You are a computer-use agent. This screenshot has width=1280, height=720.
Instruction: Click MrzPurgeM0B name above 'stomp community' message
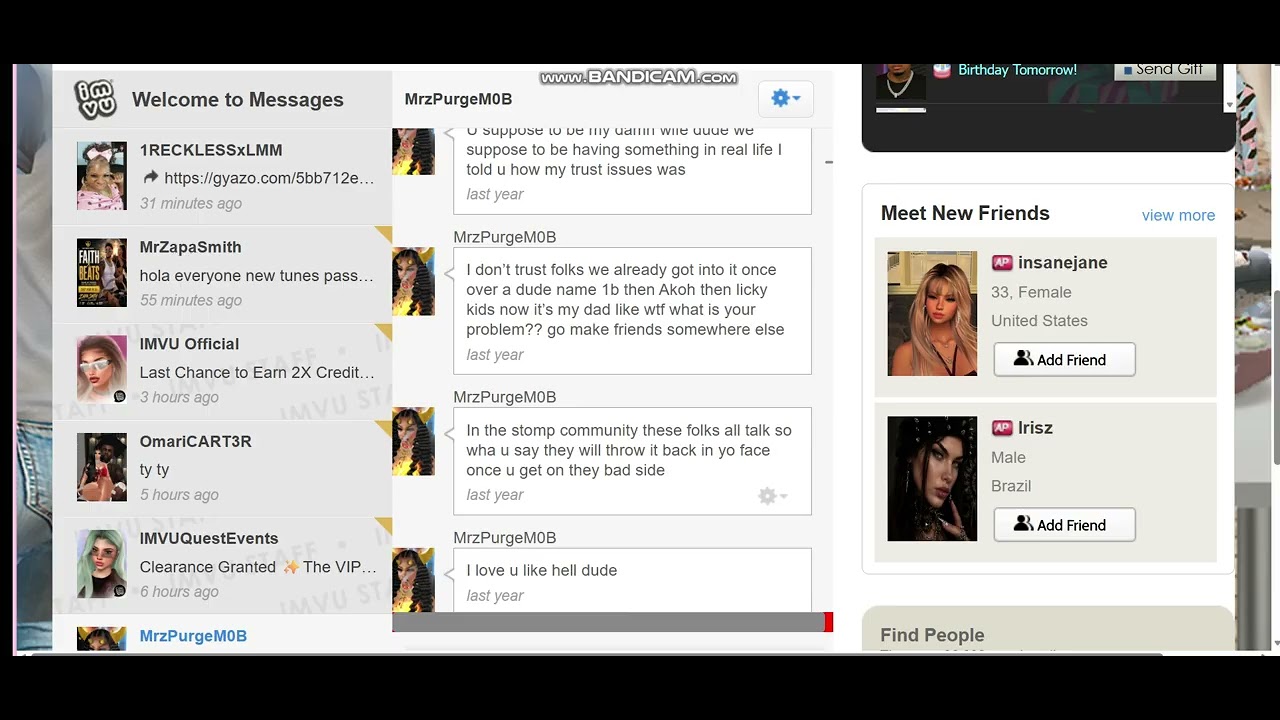[505, 397]
